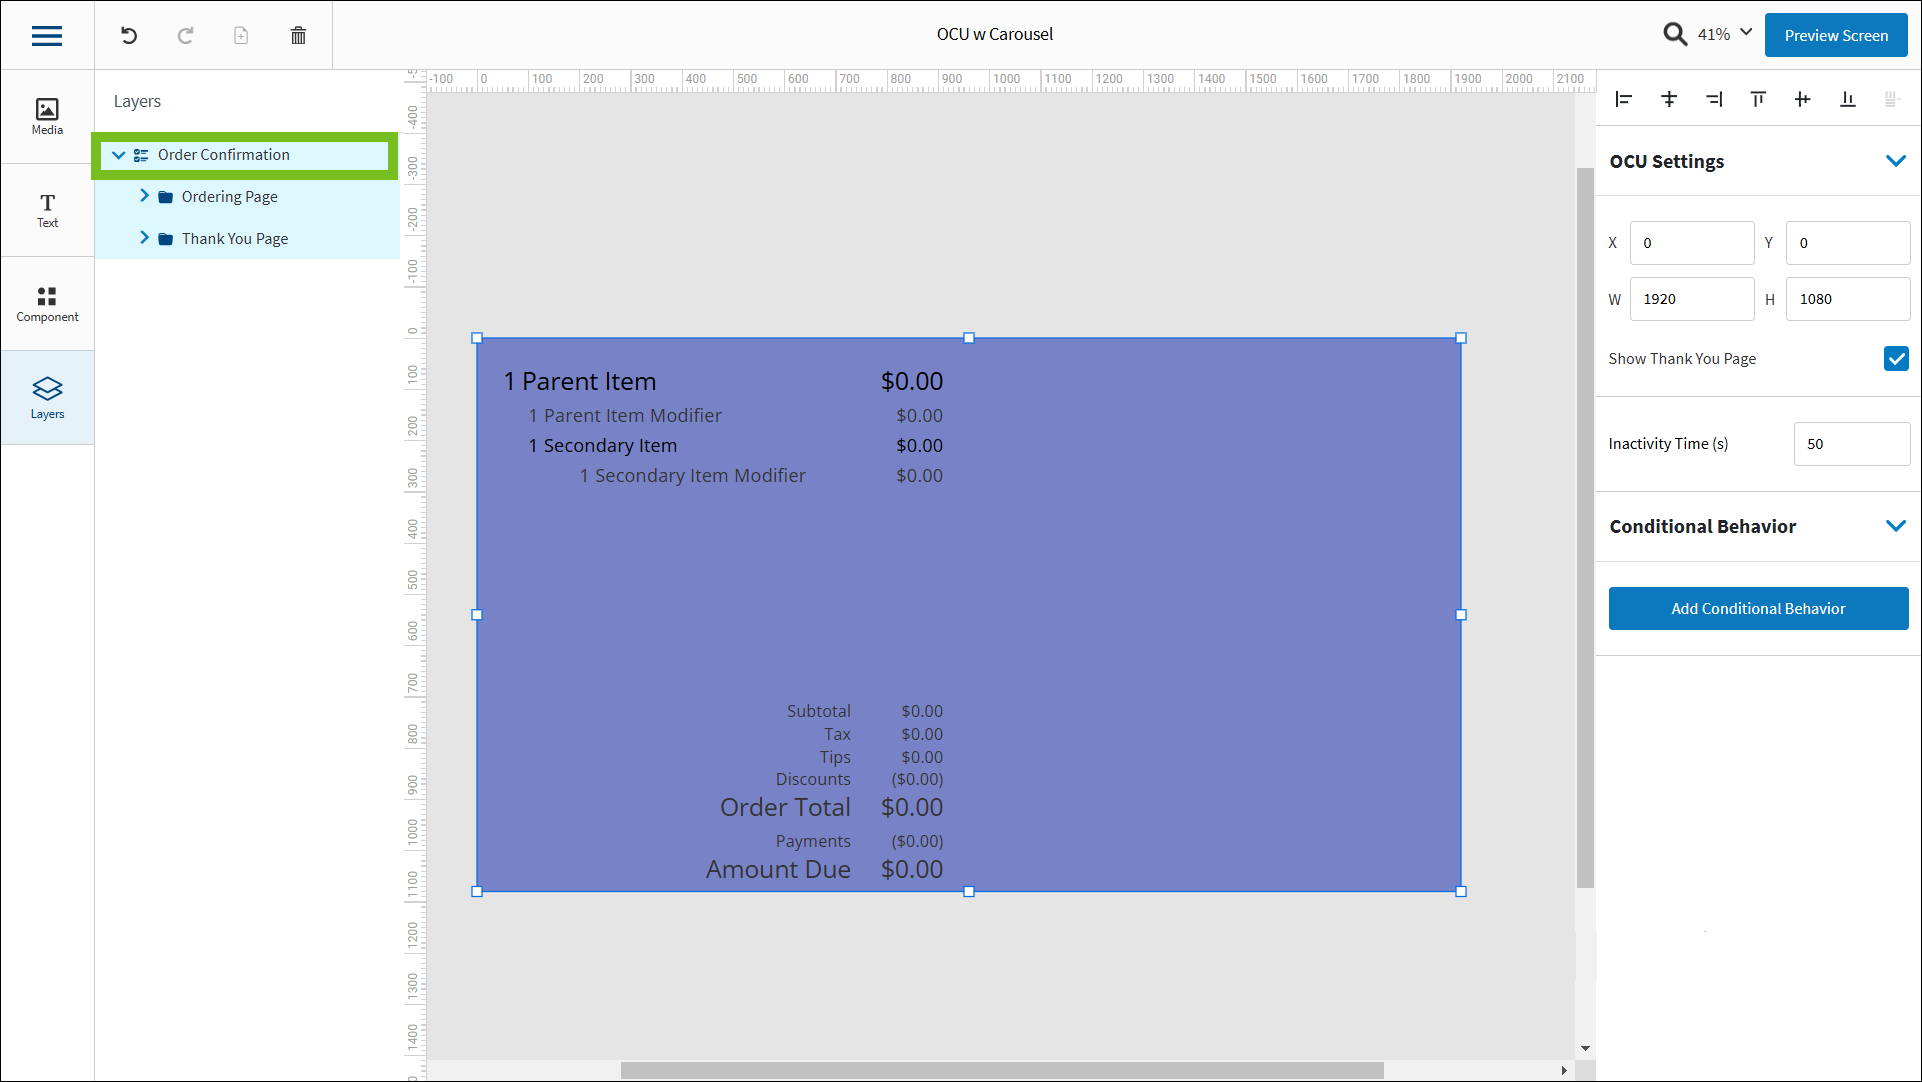This screenshot has height=1082, width=1922.
Task: Open the Component sidebar tab
Action: [x=47, y=304]
